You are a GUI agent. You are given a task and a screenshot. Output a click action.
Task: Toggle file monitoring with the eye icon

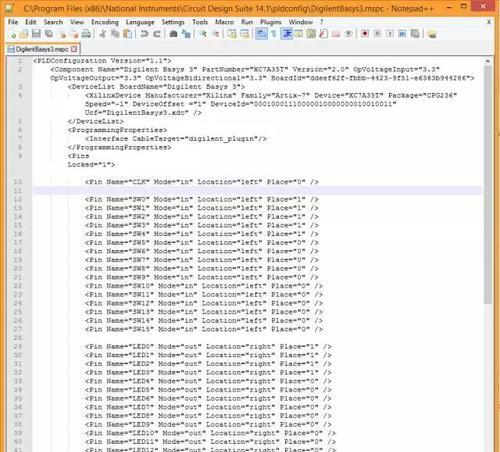[x=349, y=34]
